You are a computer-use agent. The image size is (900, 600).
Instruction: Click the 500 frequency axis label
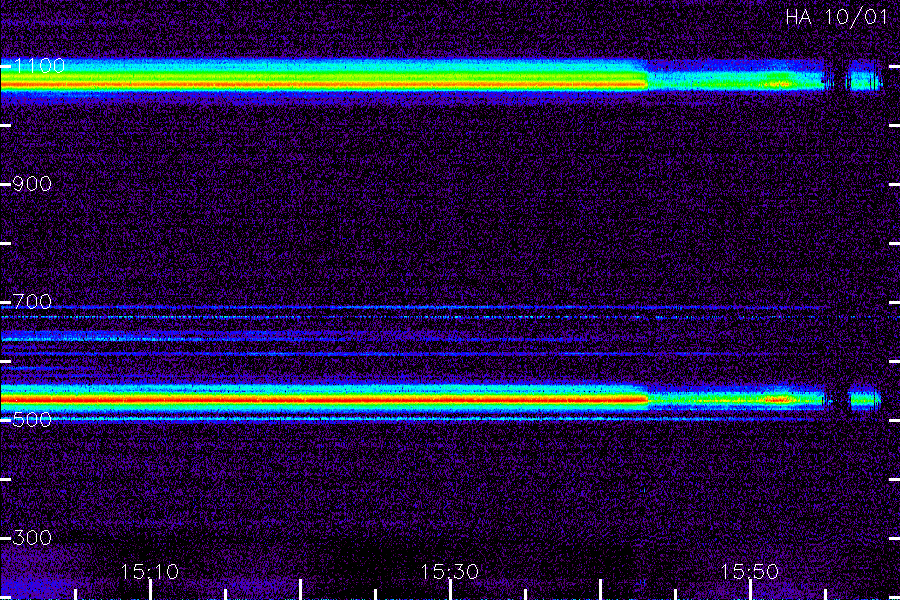[x=32, y=420]
